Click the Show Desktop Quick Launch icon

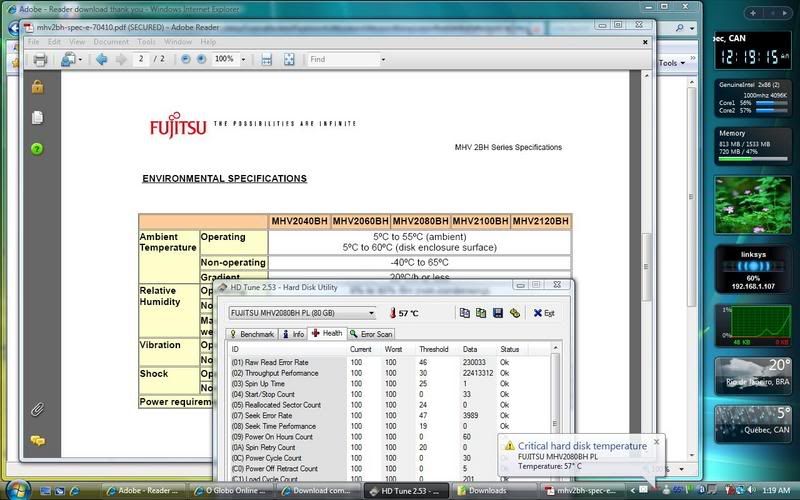(x=45, y=491)
